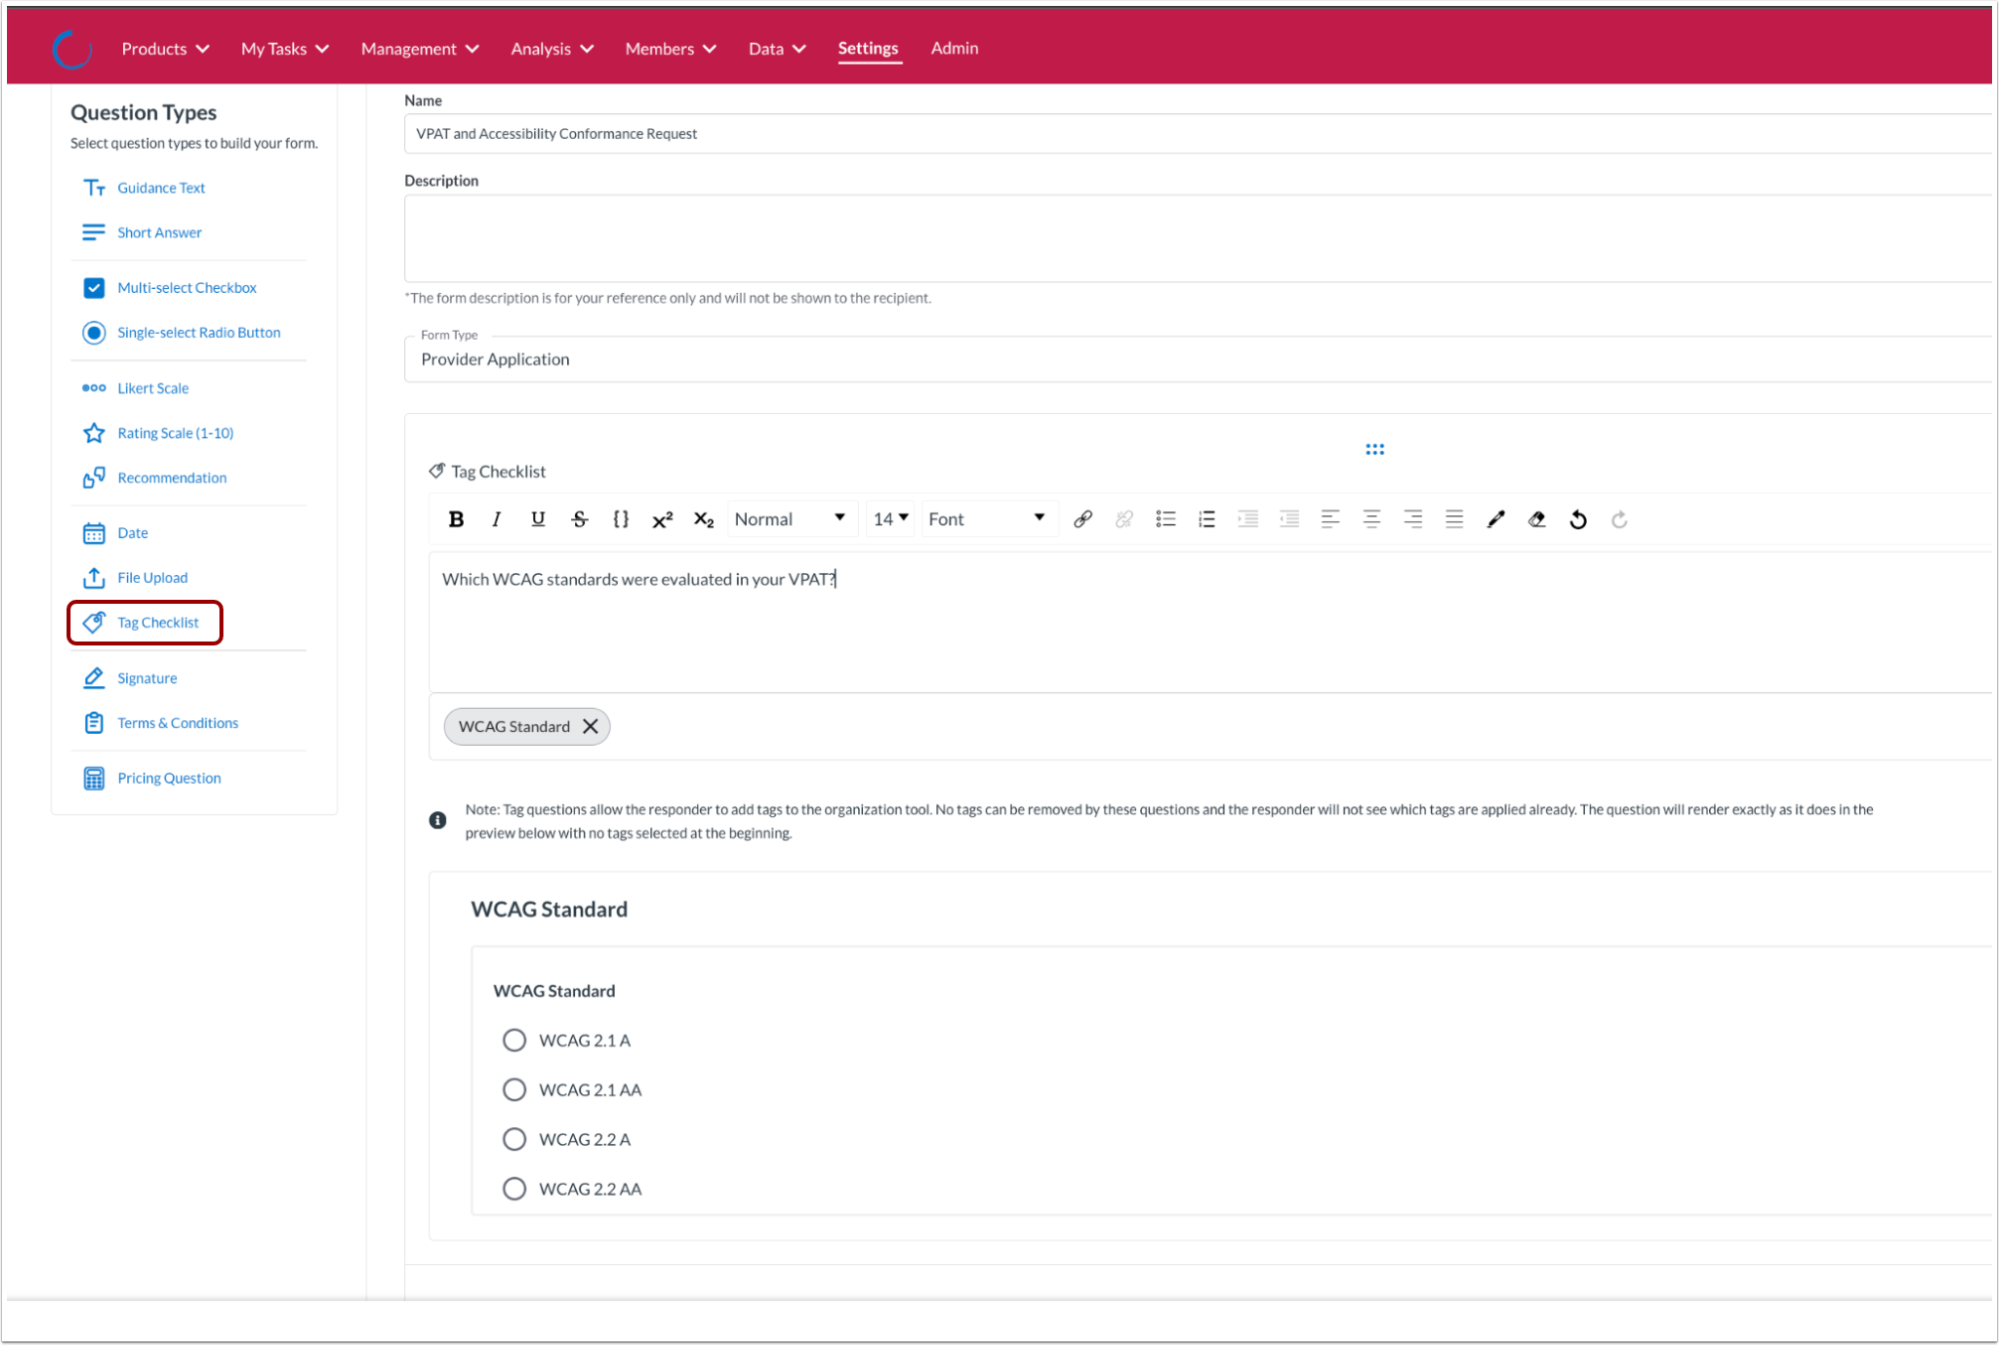The image size is (1999, 1345).
Task: Open the Normal paragraph style dropdown
Action: (x=789, y=519)
